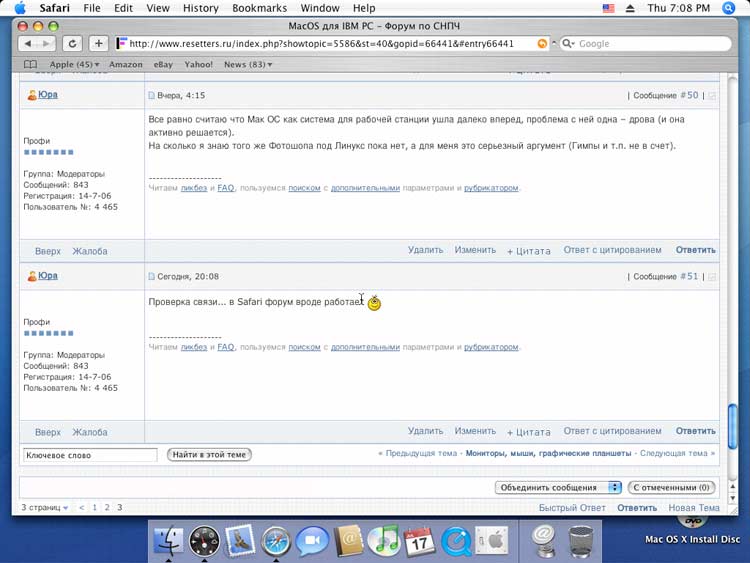Launch Dashboard from the Dock
This screenshot has height=563, width=750.
pyautogui.click(x=205, y=541)
